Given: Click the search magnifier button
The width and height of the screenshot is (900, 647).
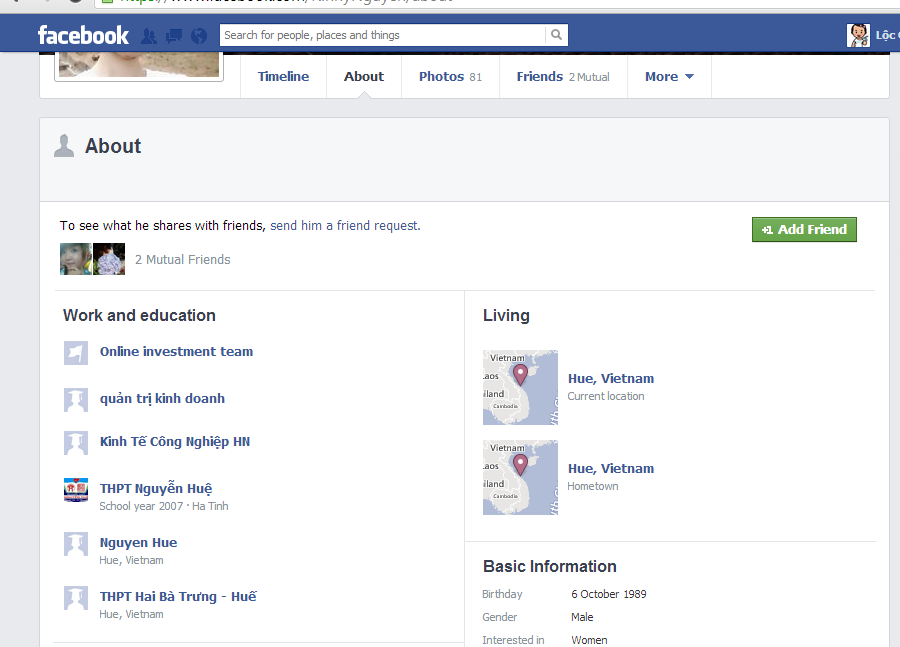Looking at the screenshot, I should 556,35.
